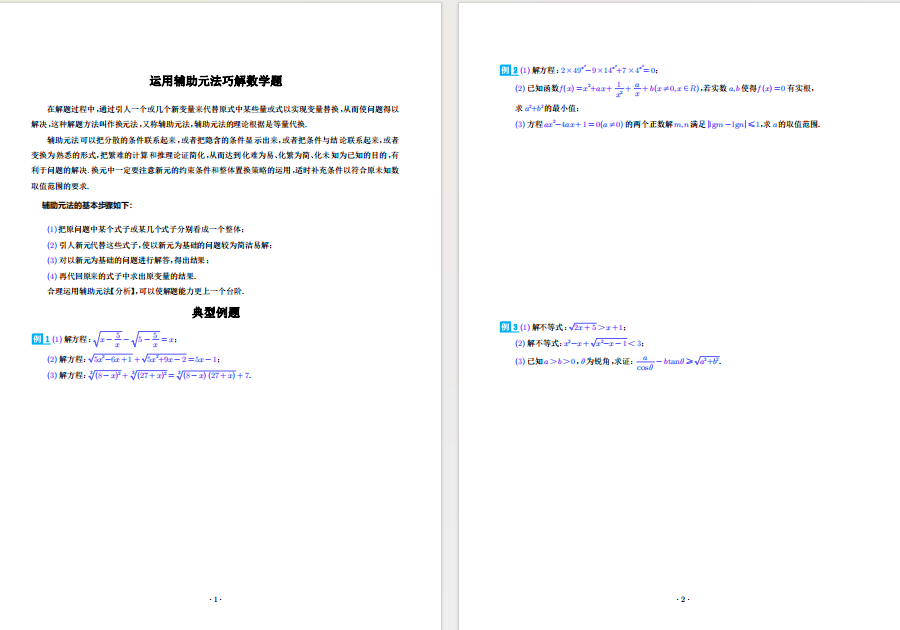Viewport: 900px width, 630px height.
Task: Click the line starting 变换为熟悉的形式
Action: pyautogui.click(x=215, y=155)
